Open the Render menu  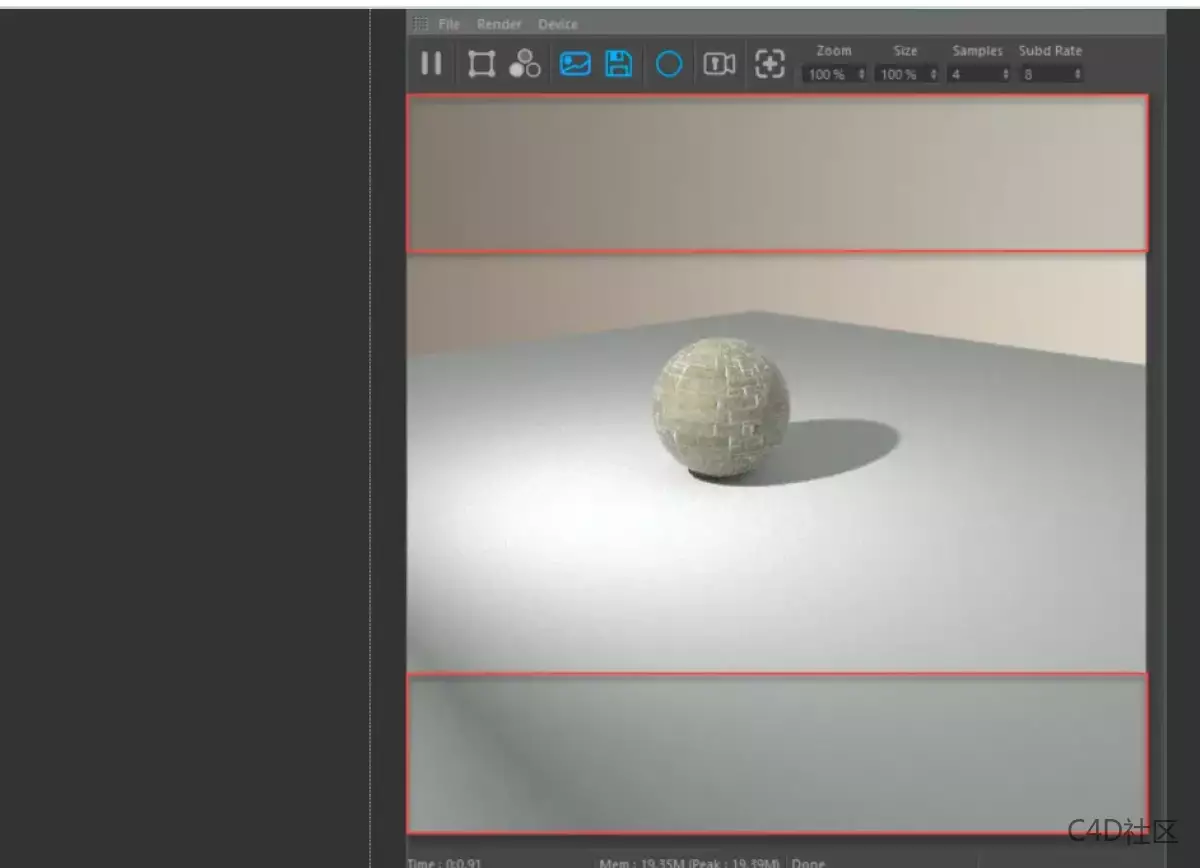pos(500,23)
